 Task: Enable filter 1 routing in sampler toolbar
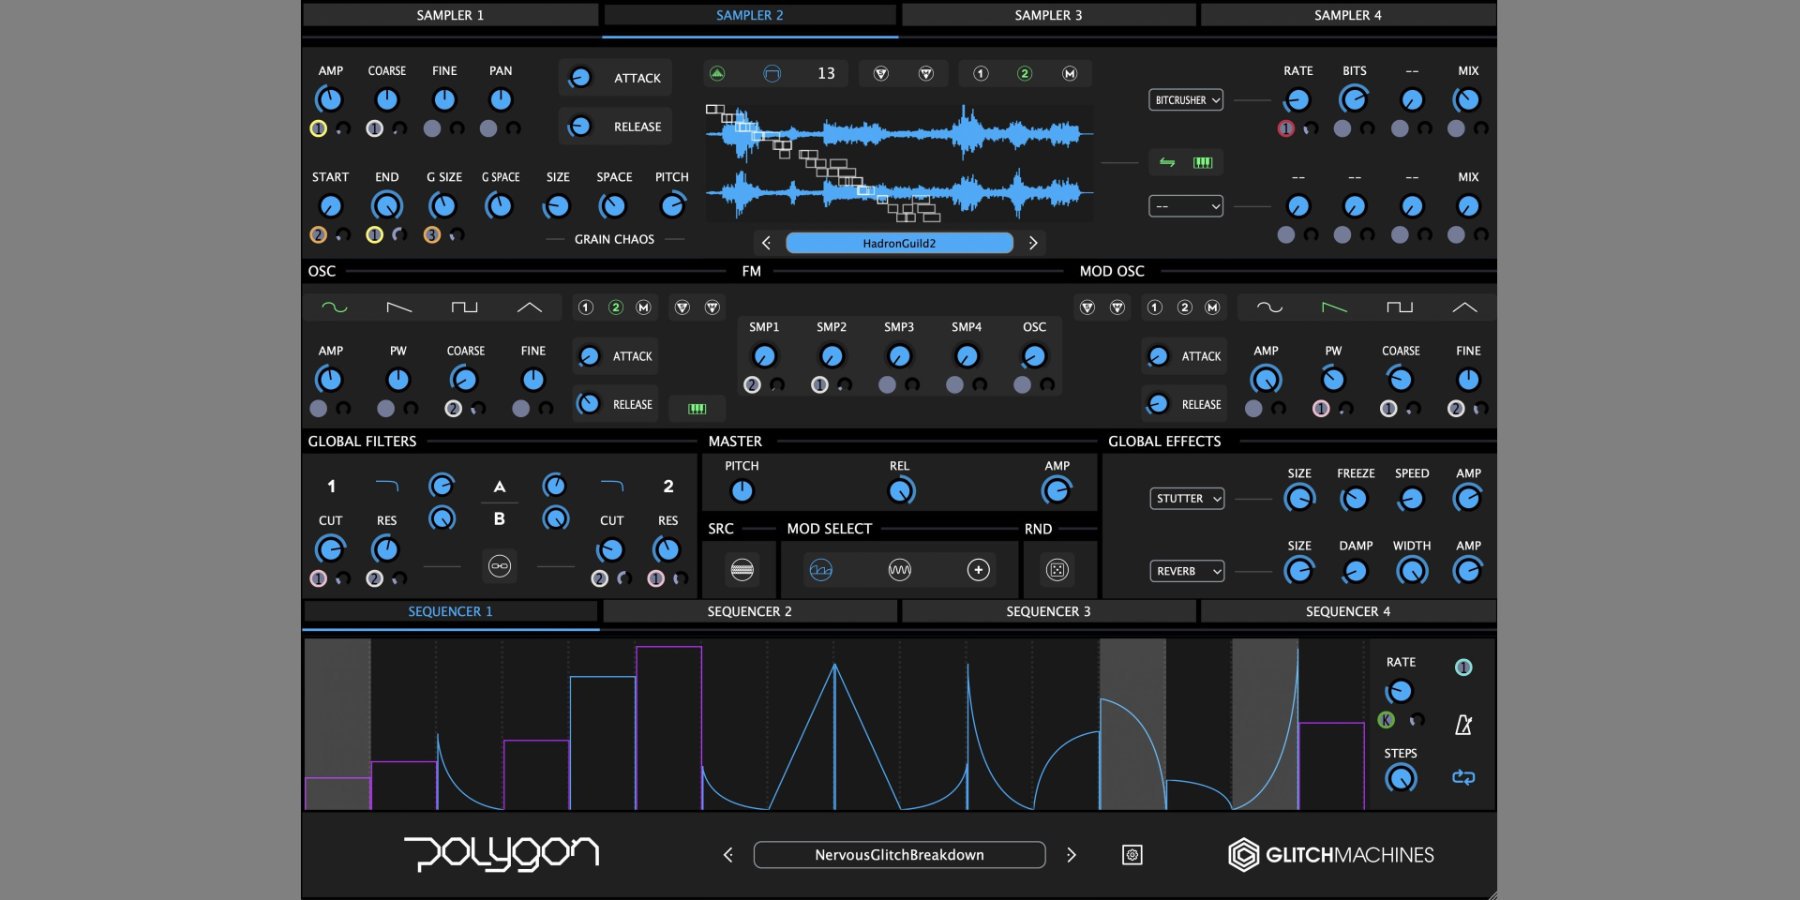click(x=980, y=73)
